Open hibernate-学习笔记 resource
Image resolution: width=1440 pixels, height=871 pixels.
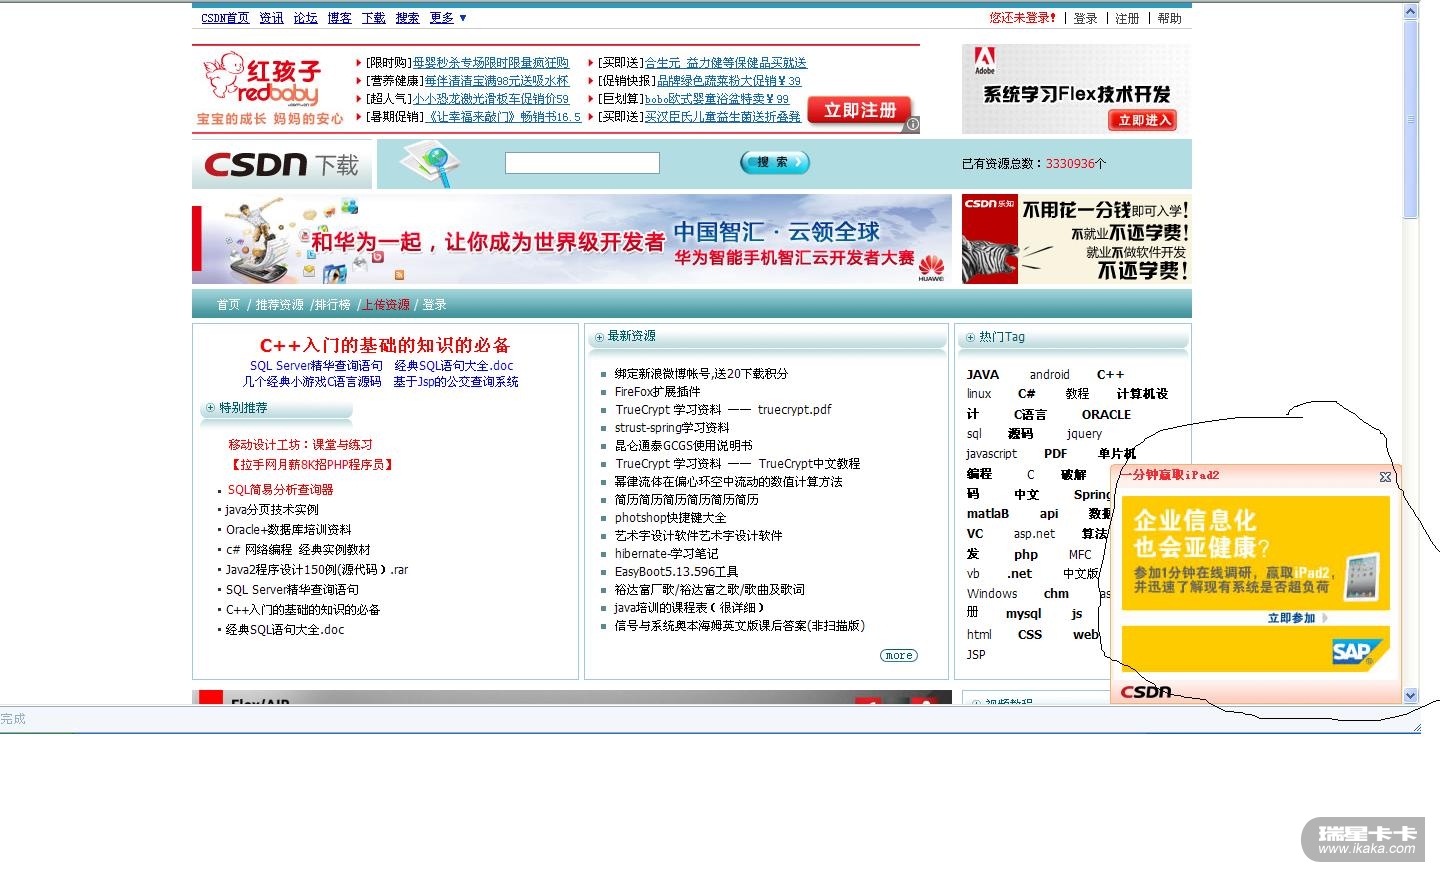[667, 554]
